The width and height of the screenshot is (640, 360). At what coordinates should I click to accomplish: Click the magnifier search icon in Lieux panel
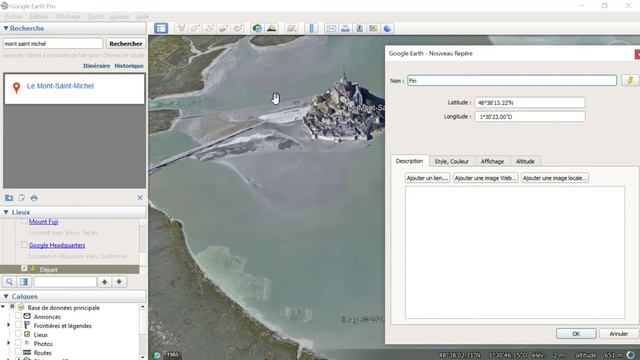pyautogui.click(x=9, y=282)
